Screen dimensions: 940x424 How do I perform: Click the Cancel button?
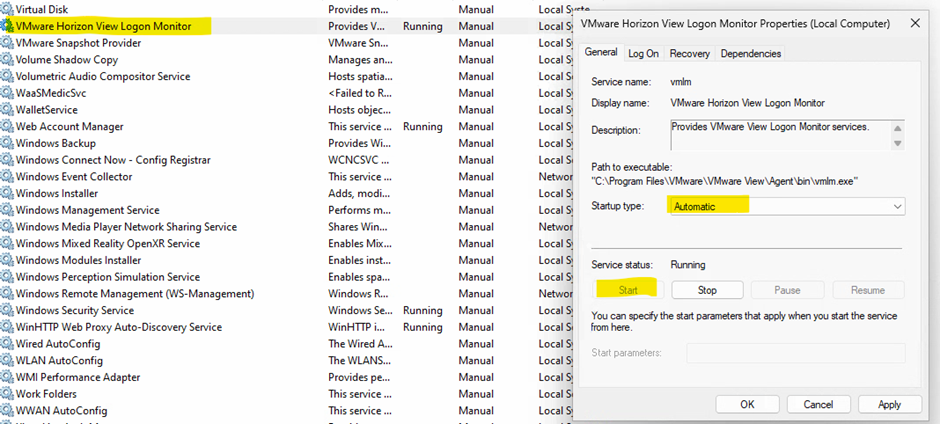point(817,404)
